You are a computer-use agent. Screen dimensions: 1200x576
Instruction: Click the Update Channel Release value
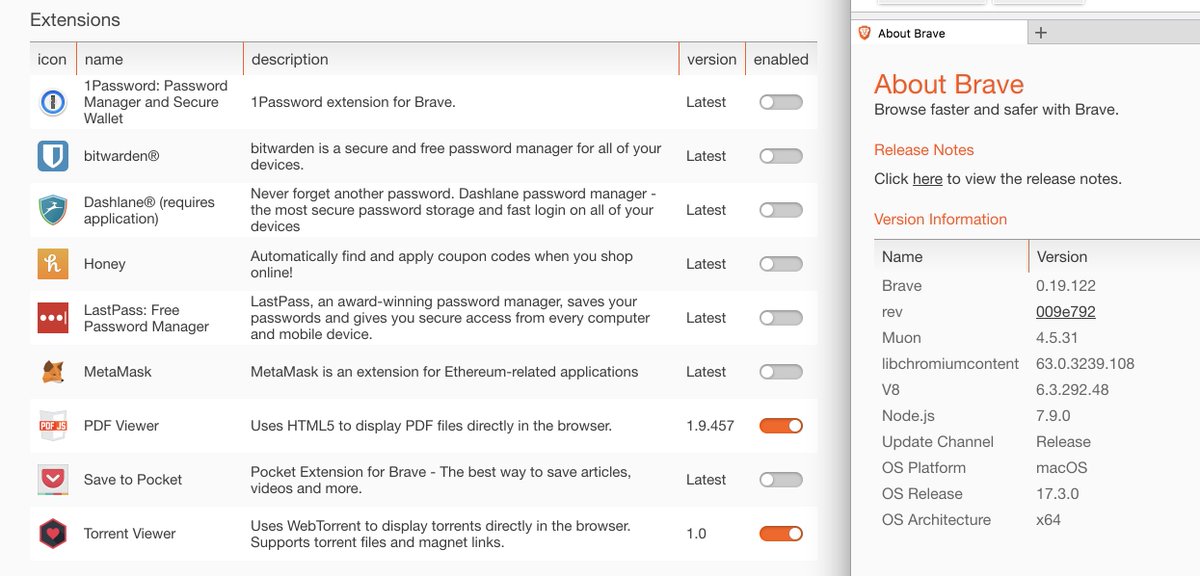(x=1063, y=442)
